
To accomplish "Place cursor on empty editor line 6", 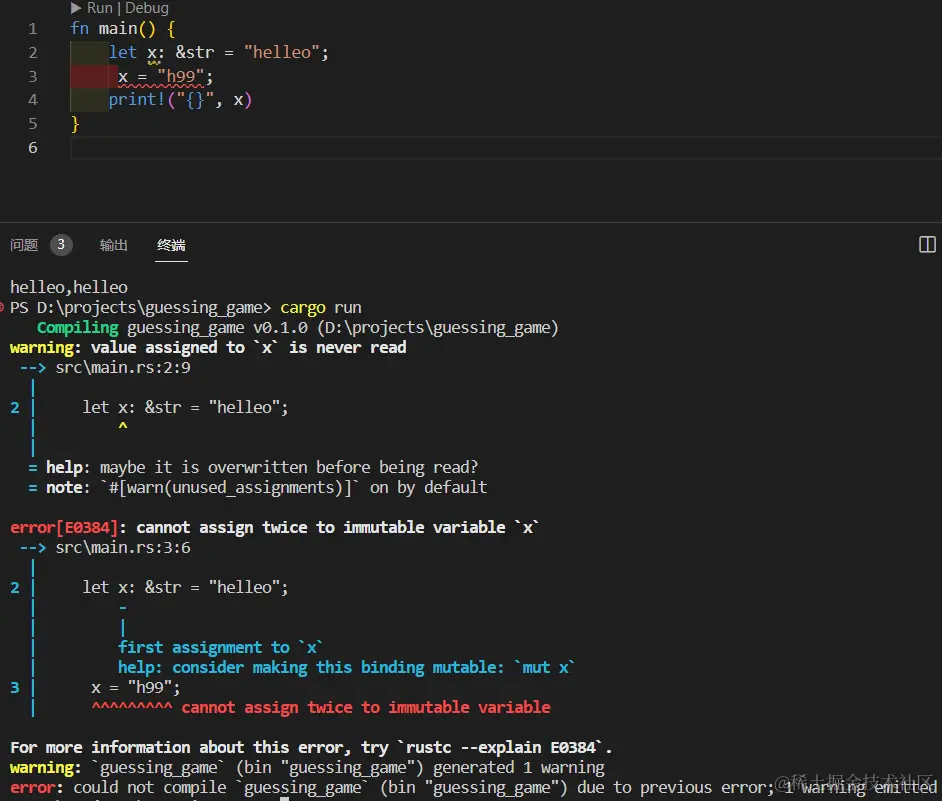I will pyautogui.click(x=505, y=148).
